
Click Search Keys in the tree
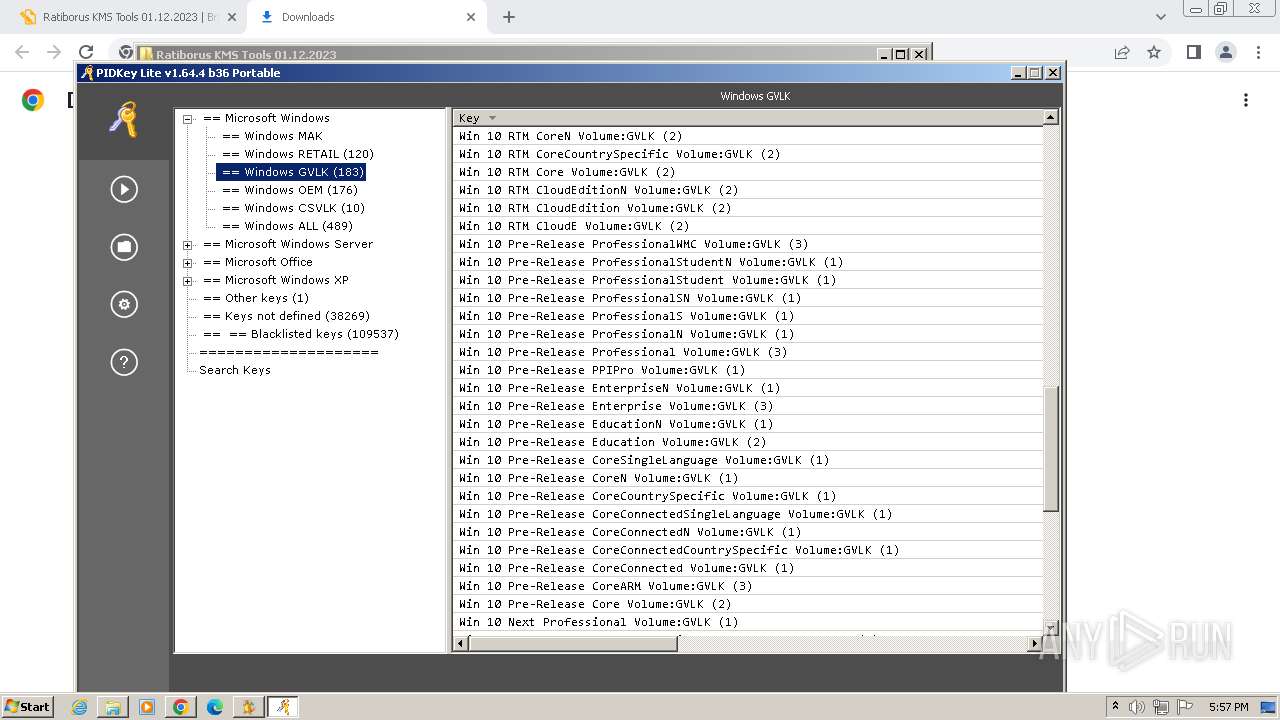click(234, 370)
